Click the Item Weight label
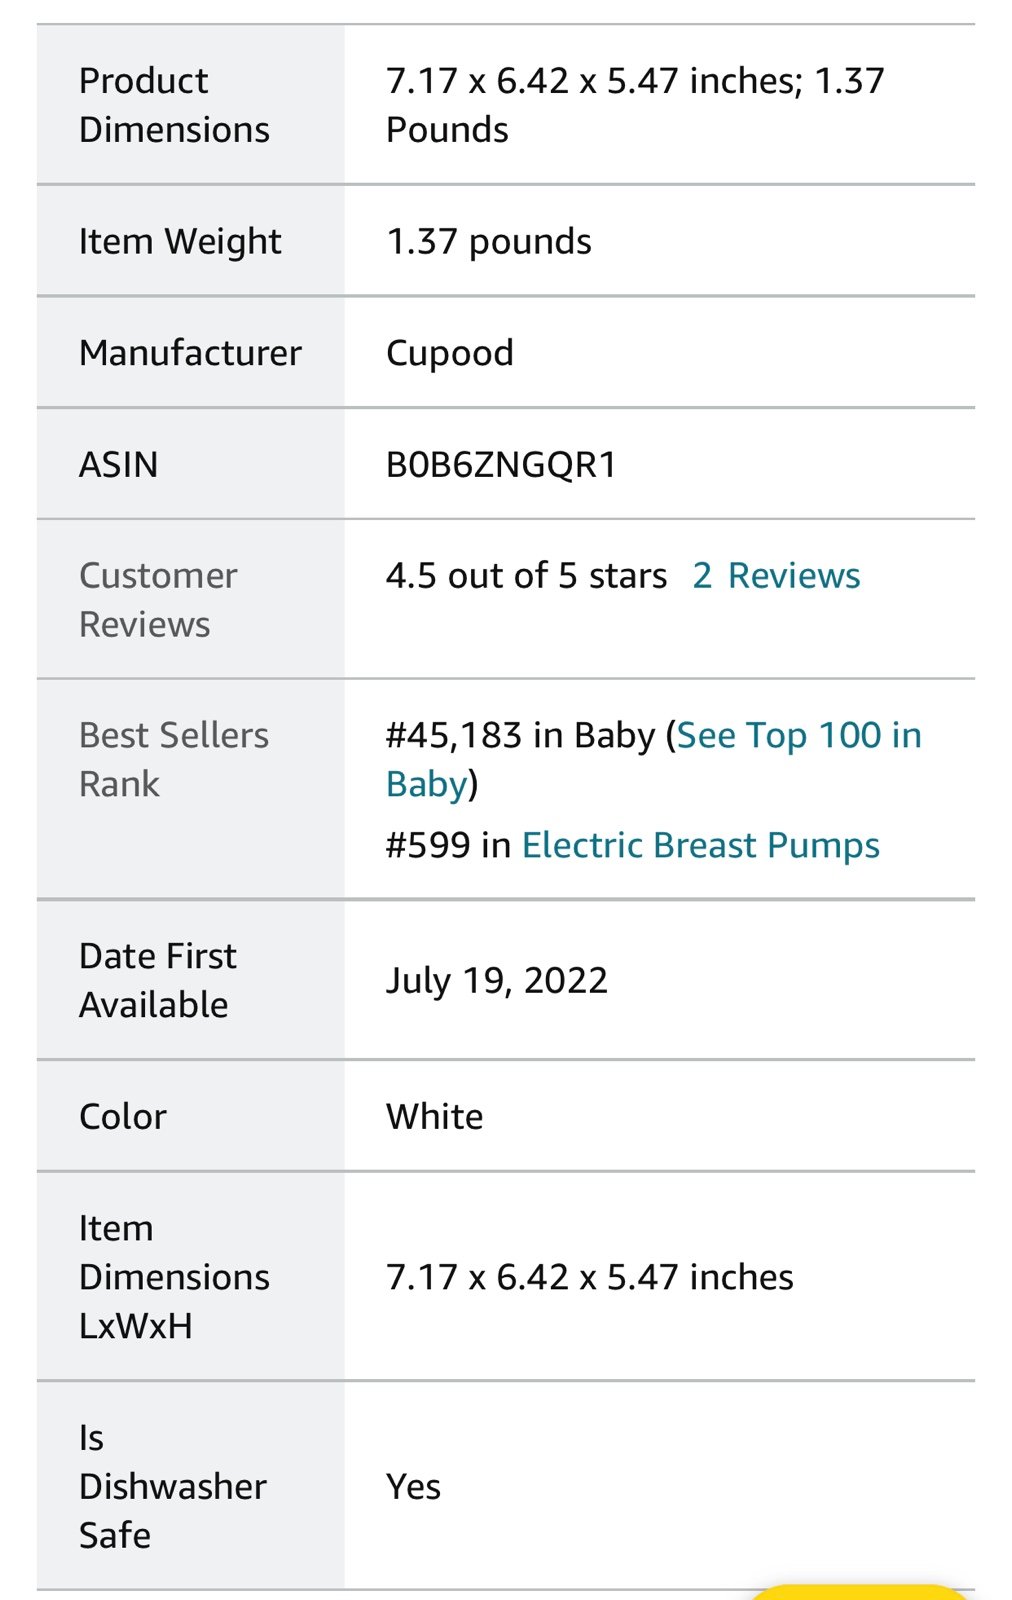This screenshot has width=1012, height=1600. (x=180, y=242)
